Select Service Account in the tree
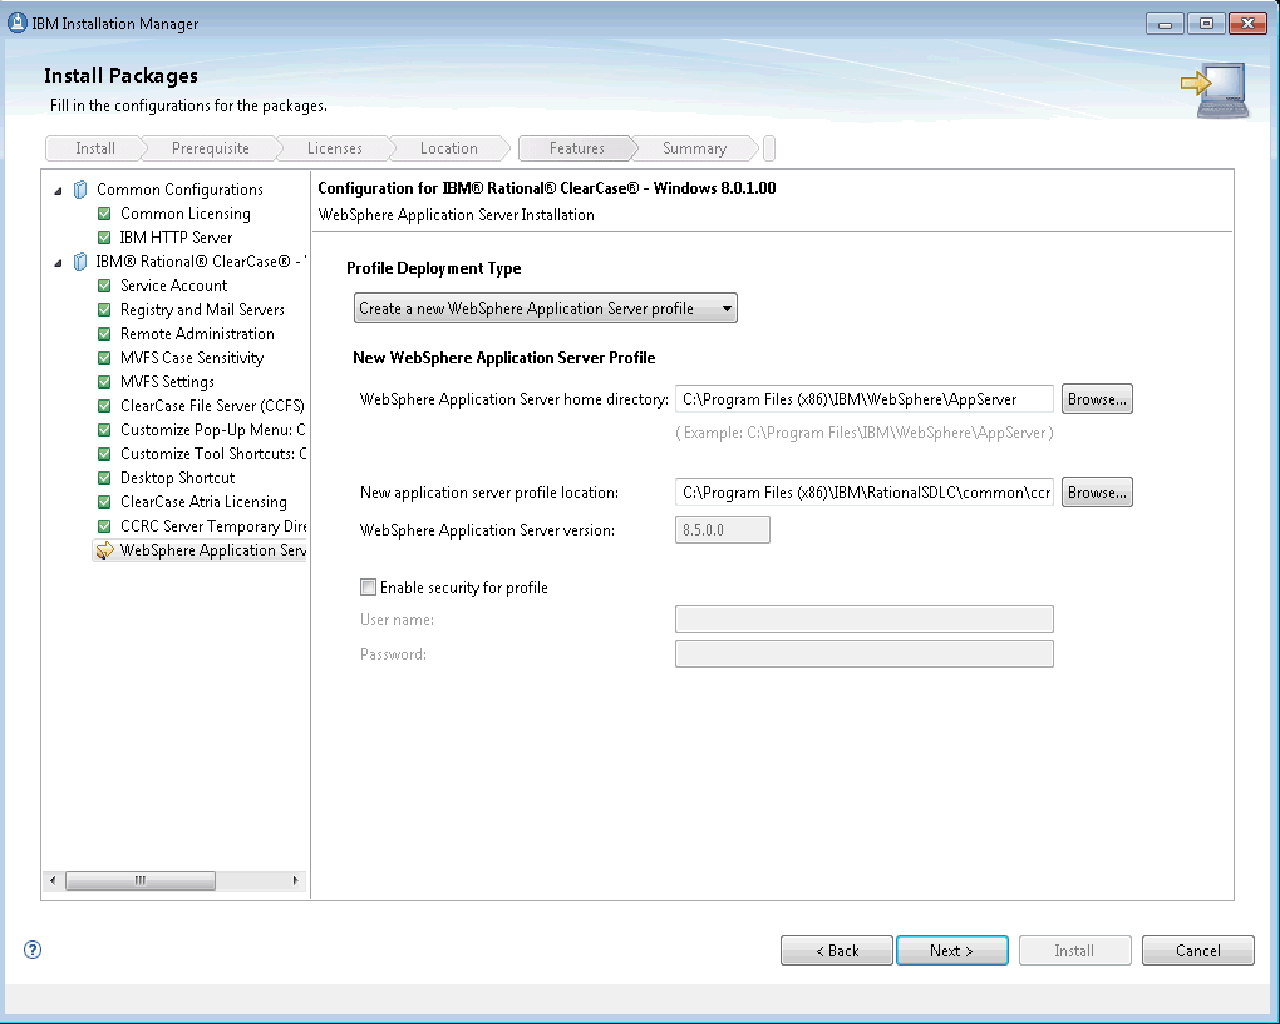The width and height of the screenshot is (1280, 1024). tap(174, 285)
